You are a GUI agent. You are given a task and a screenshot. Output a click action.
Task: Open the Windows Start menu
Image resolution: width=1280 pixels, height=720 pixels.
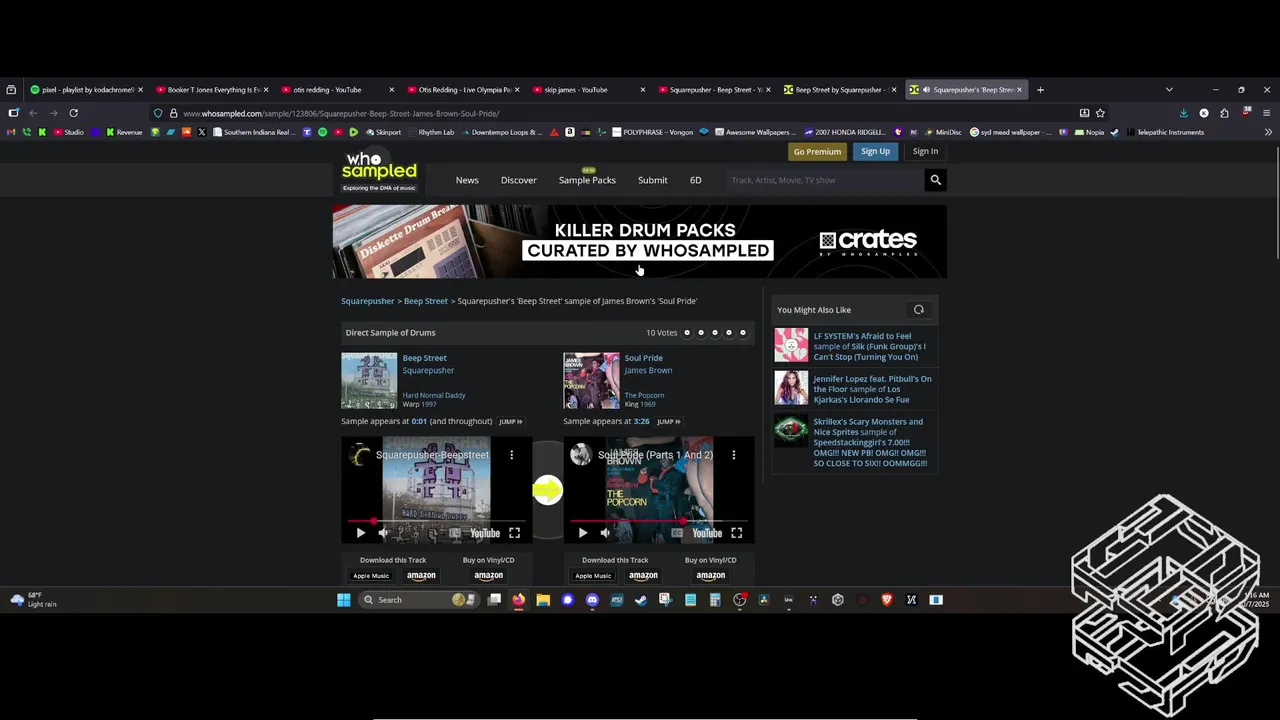coord(344,600)
